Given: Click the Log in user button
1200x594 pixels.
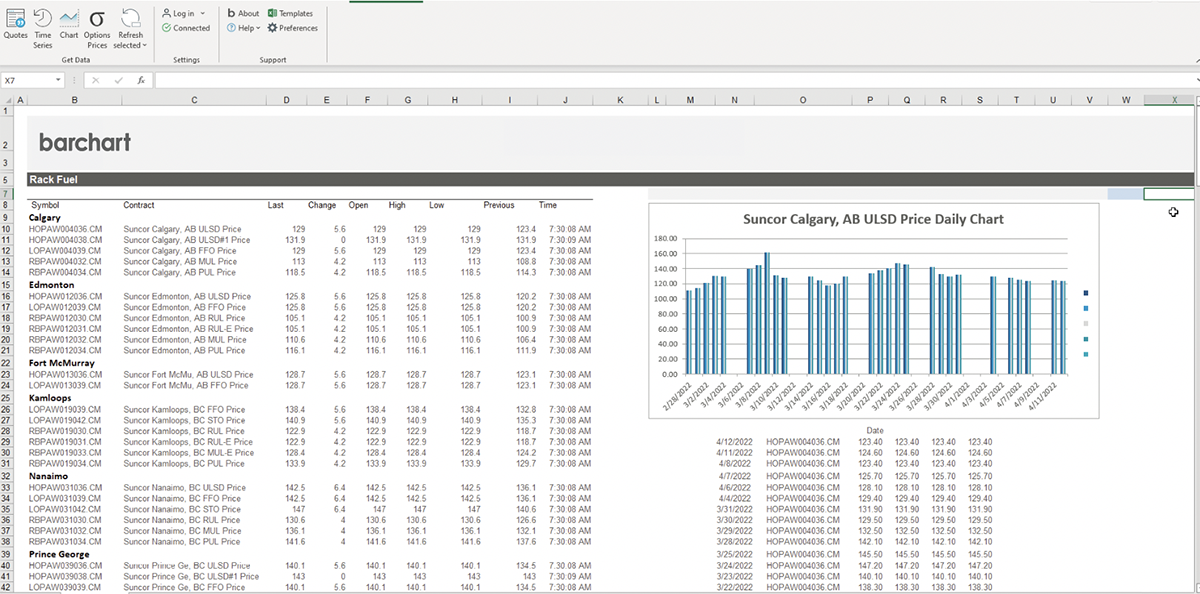Looking at the screenshot, I should tap(178, 14).
